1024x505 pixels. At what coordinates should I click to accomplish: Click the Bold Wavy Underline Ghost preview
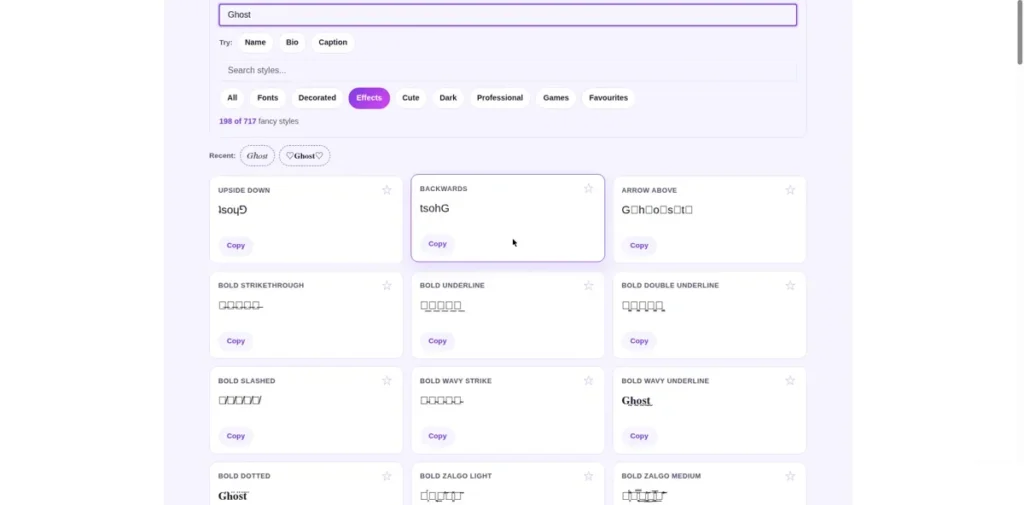point(637,401)
